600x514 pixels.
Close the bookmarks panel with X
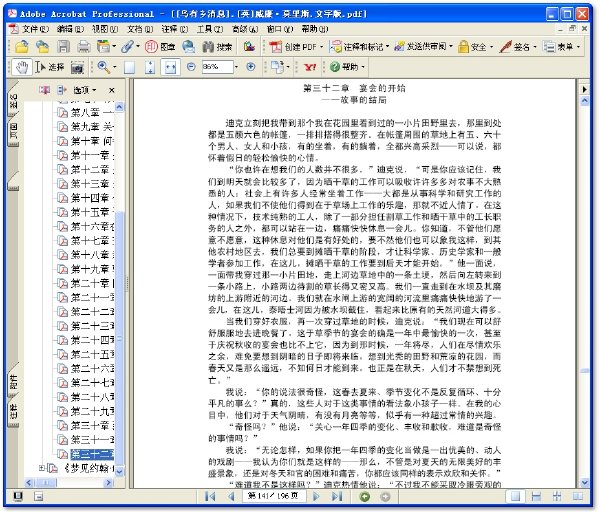(111, 90)
